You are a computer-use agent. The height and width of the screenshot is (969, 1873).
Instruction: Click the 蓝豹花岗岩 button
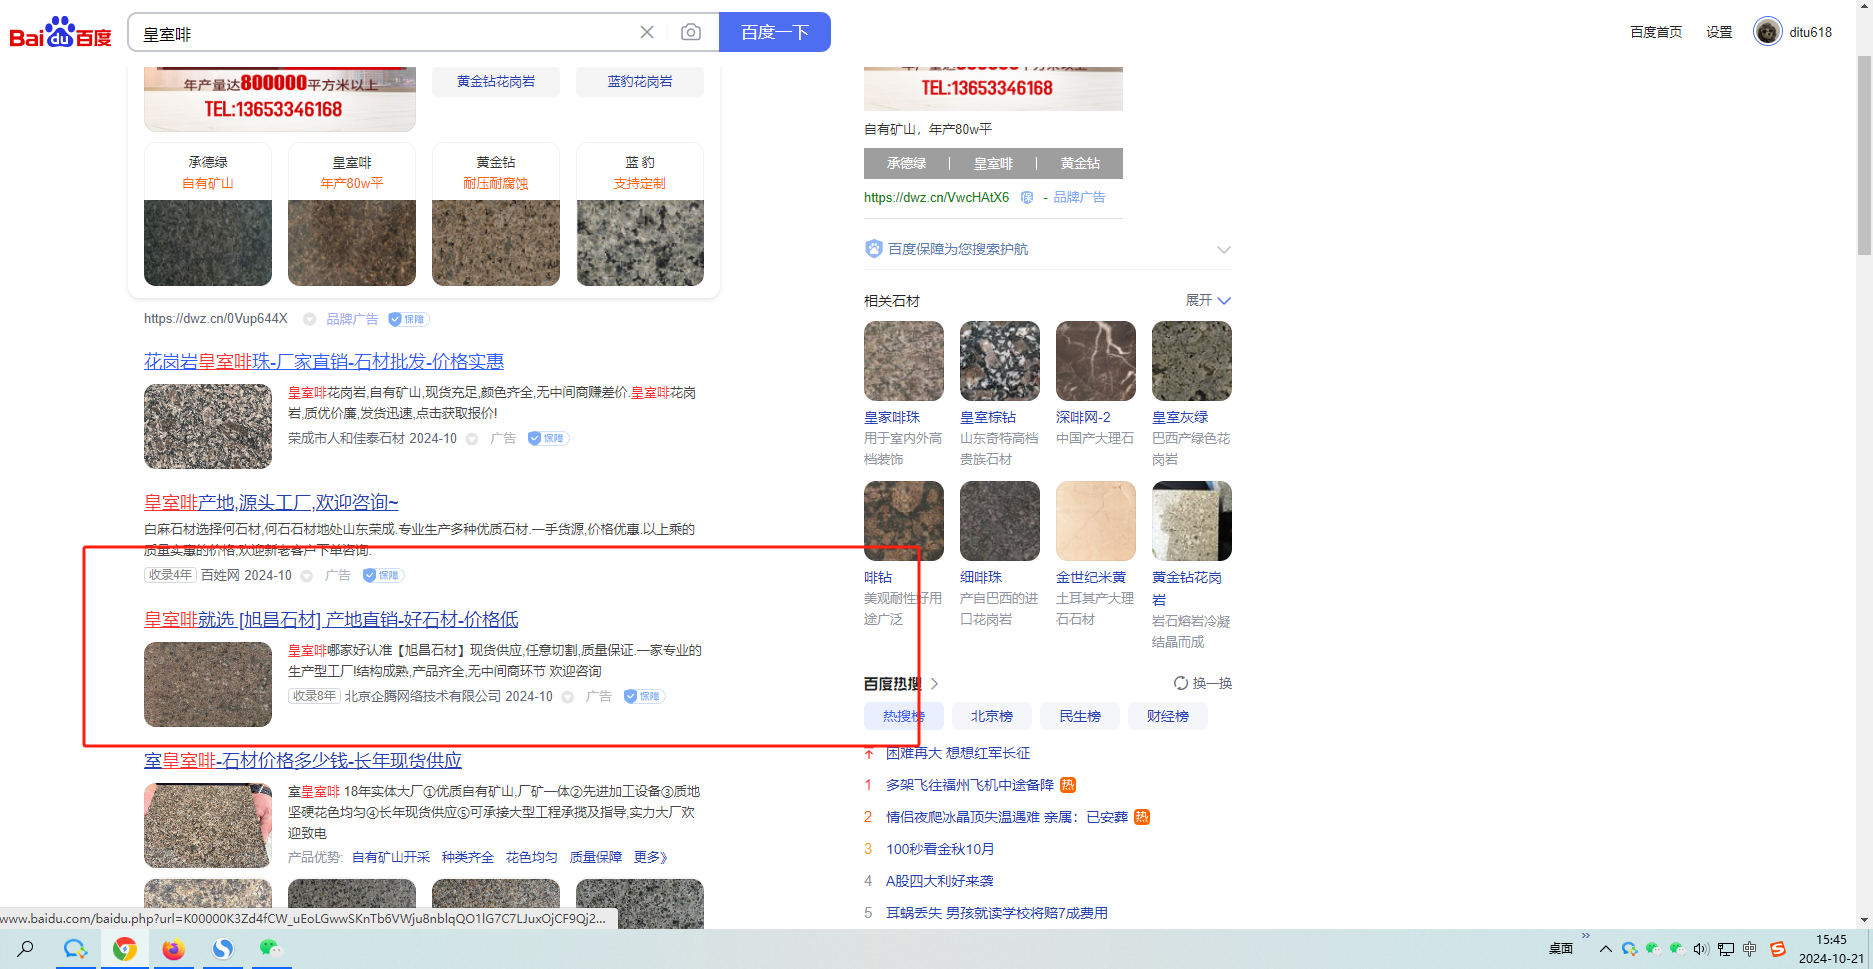[x=640, y=82]
